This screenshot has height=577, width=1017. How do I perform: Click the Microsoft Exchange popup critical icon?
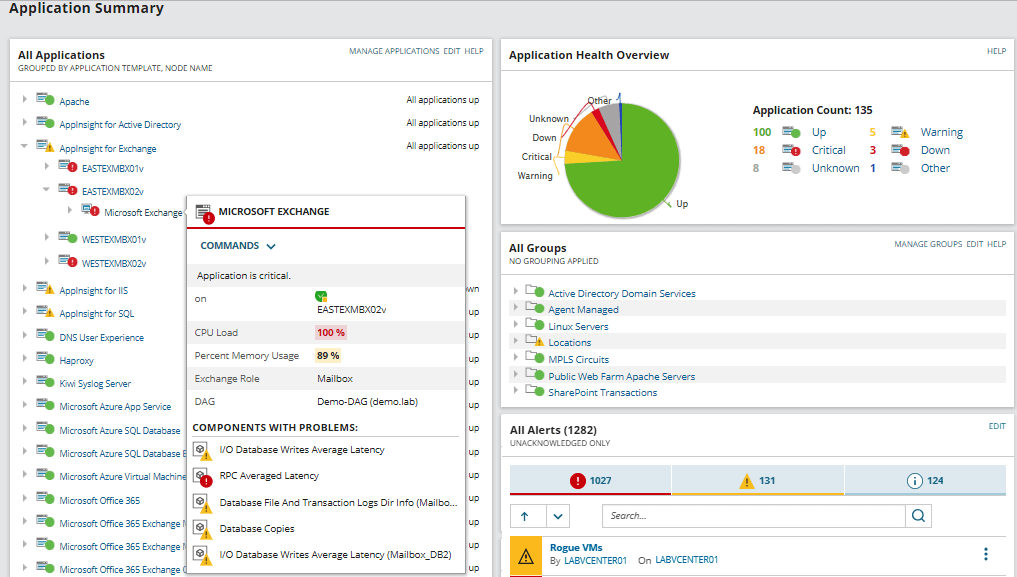tap(205, 214)
